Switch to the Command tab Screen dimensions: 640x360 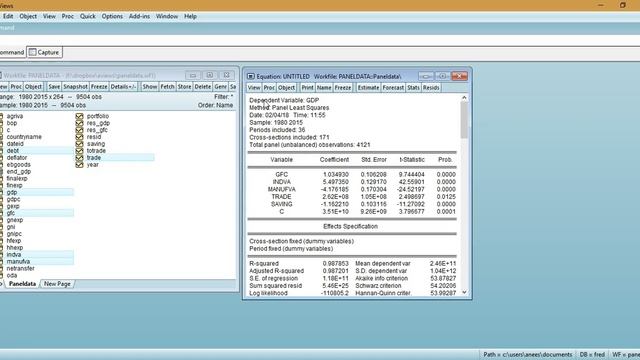12,52
